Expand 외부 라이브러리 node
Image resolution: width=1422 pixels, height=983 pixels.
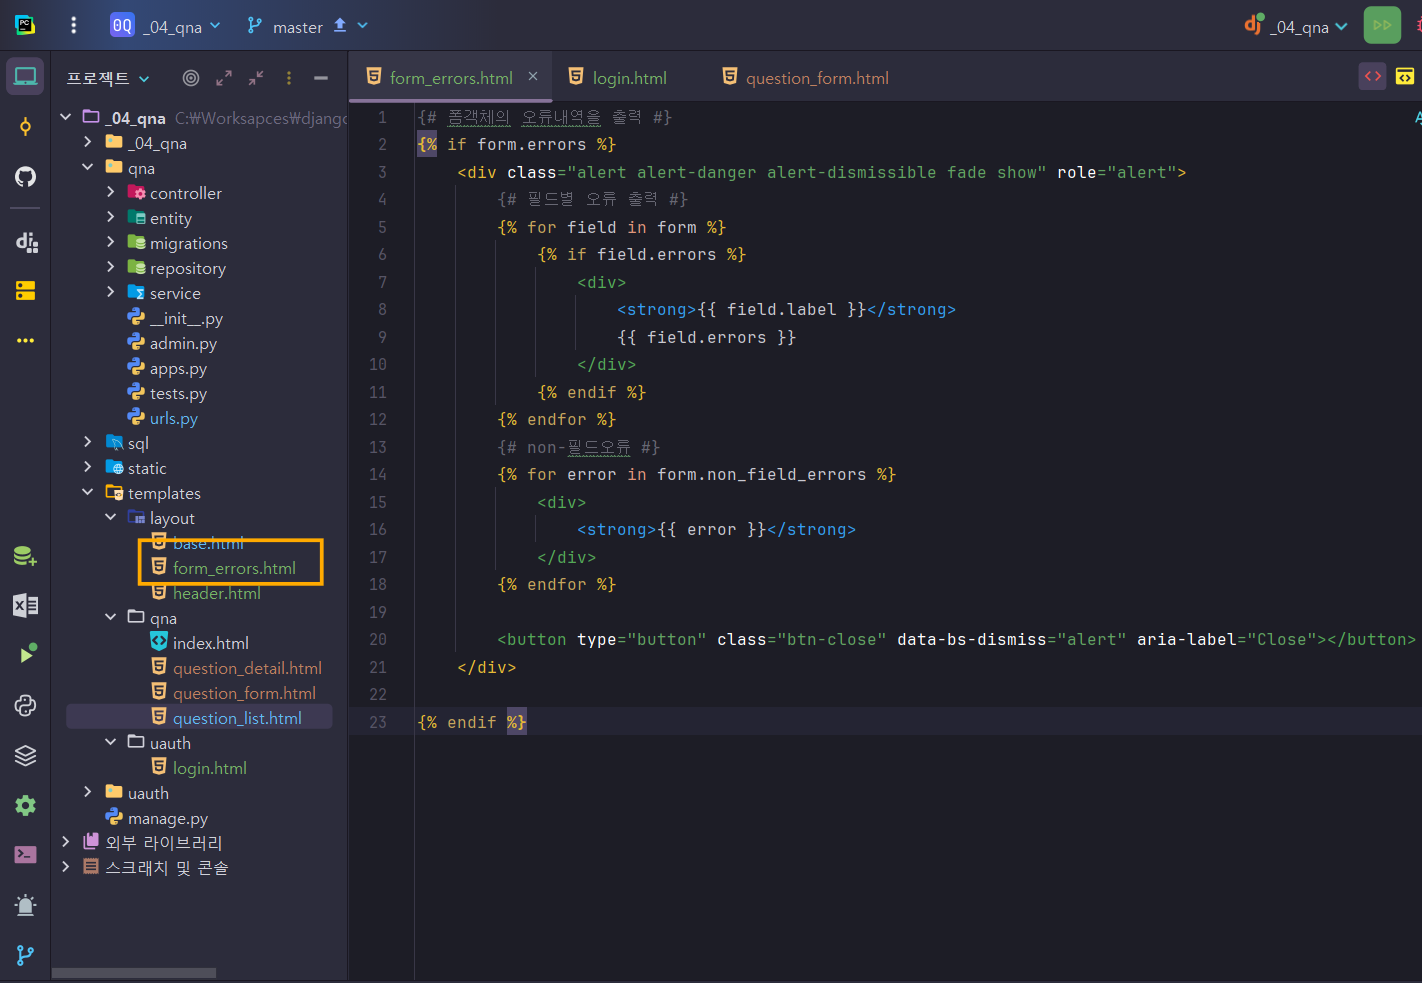point(66,842)
